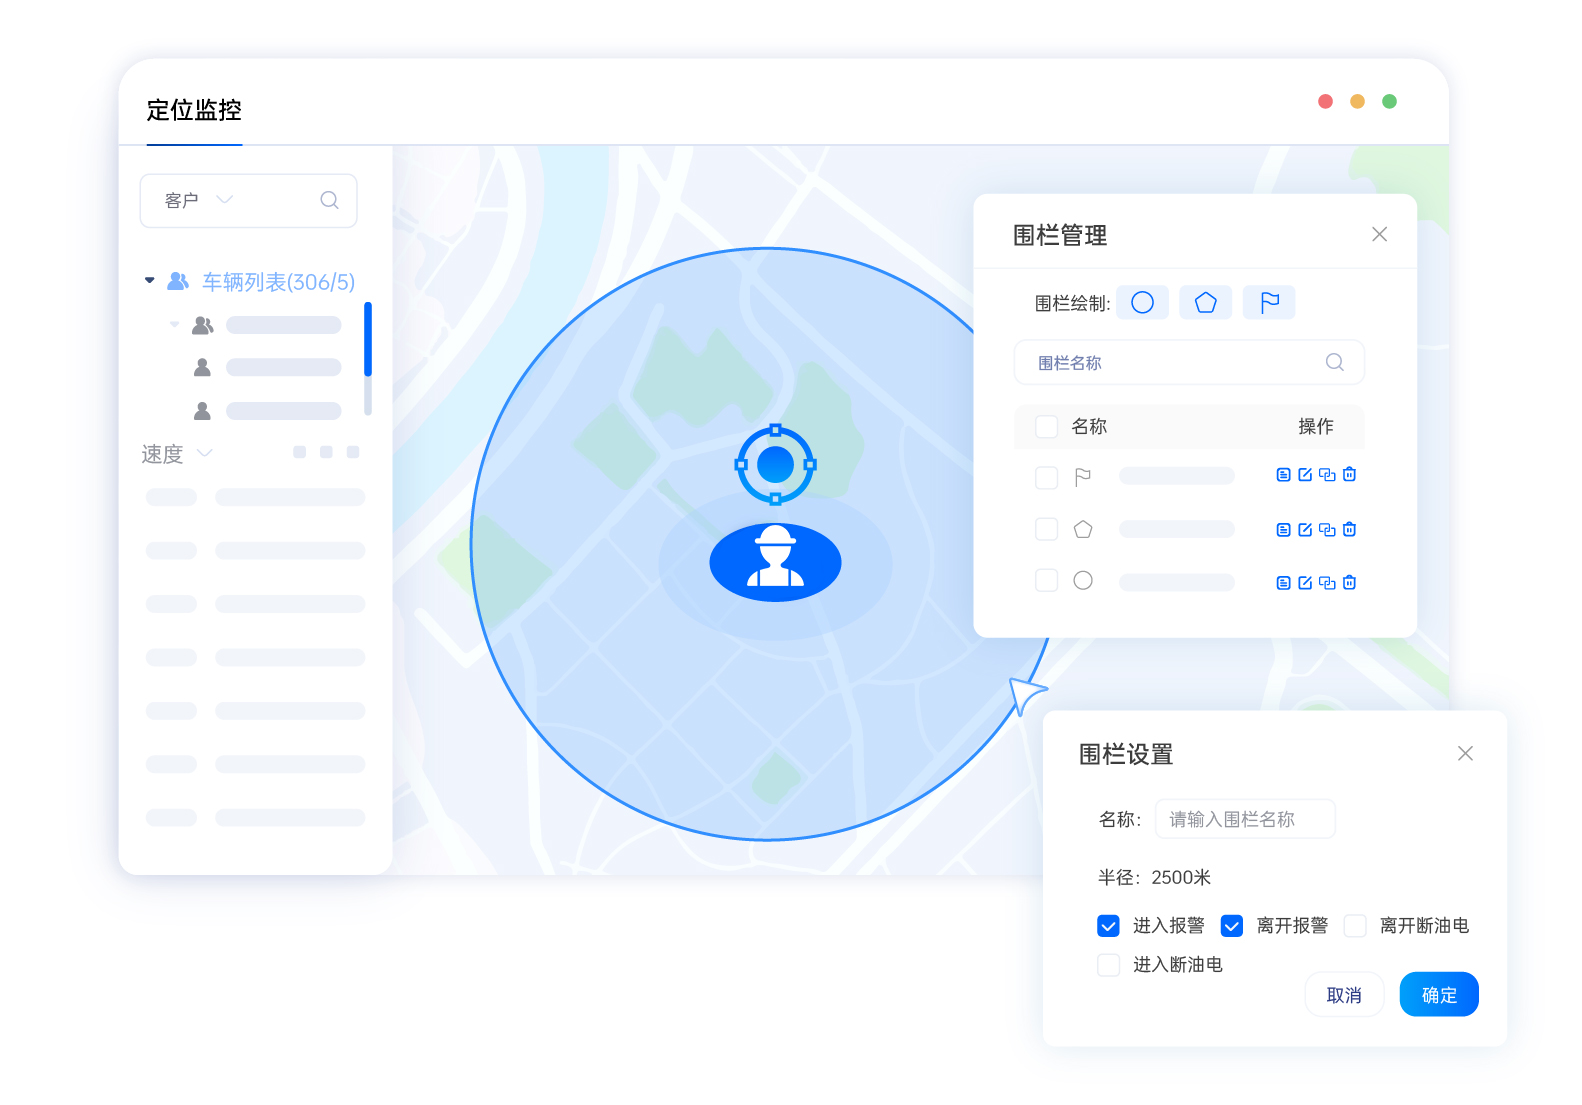
Task: Uncheck the 进入报警 checkbox
Action: 1108,926
